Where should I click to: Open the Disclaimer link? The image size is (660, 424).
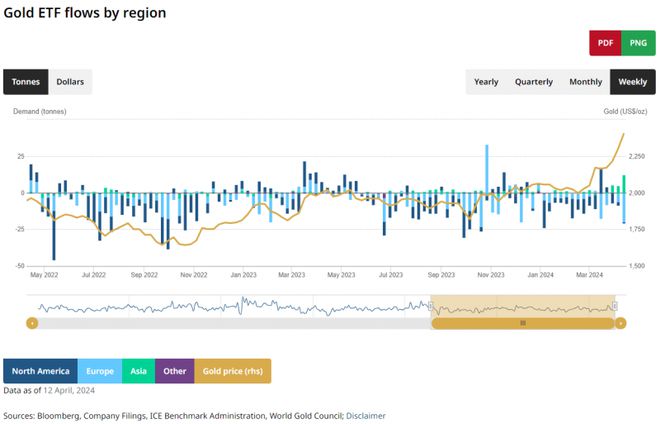(x=365, y=415)
